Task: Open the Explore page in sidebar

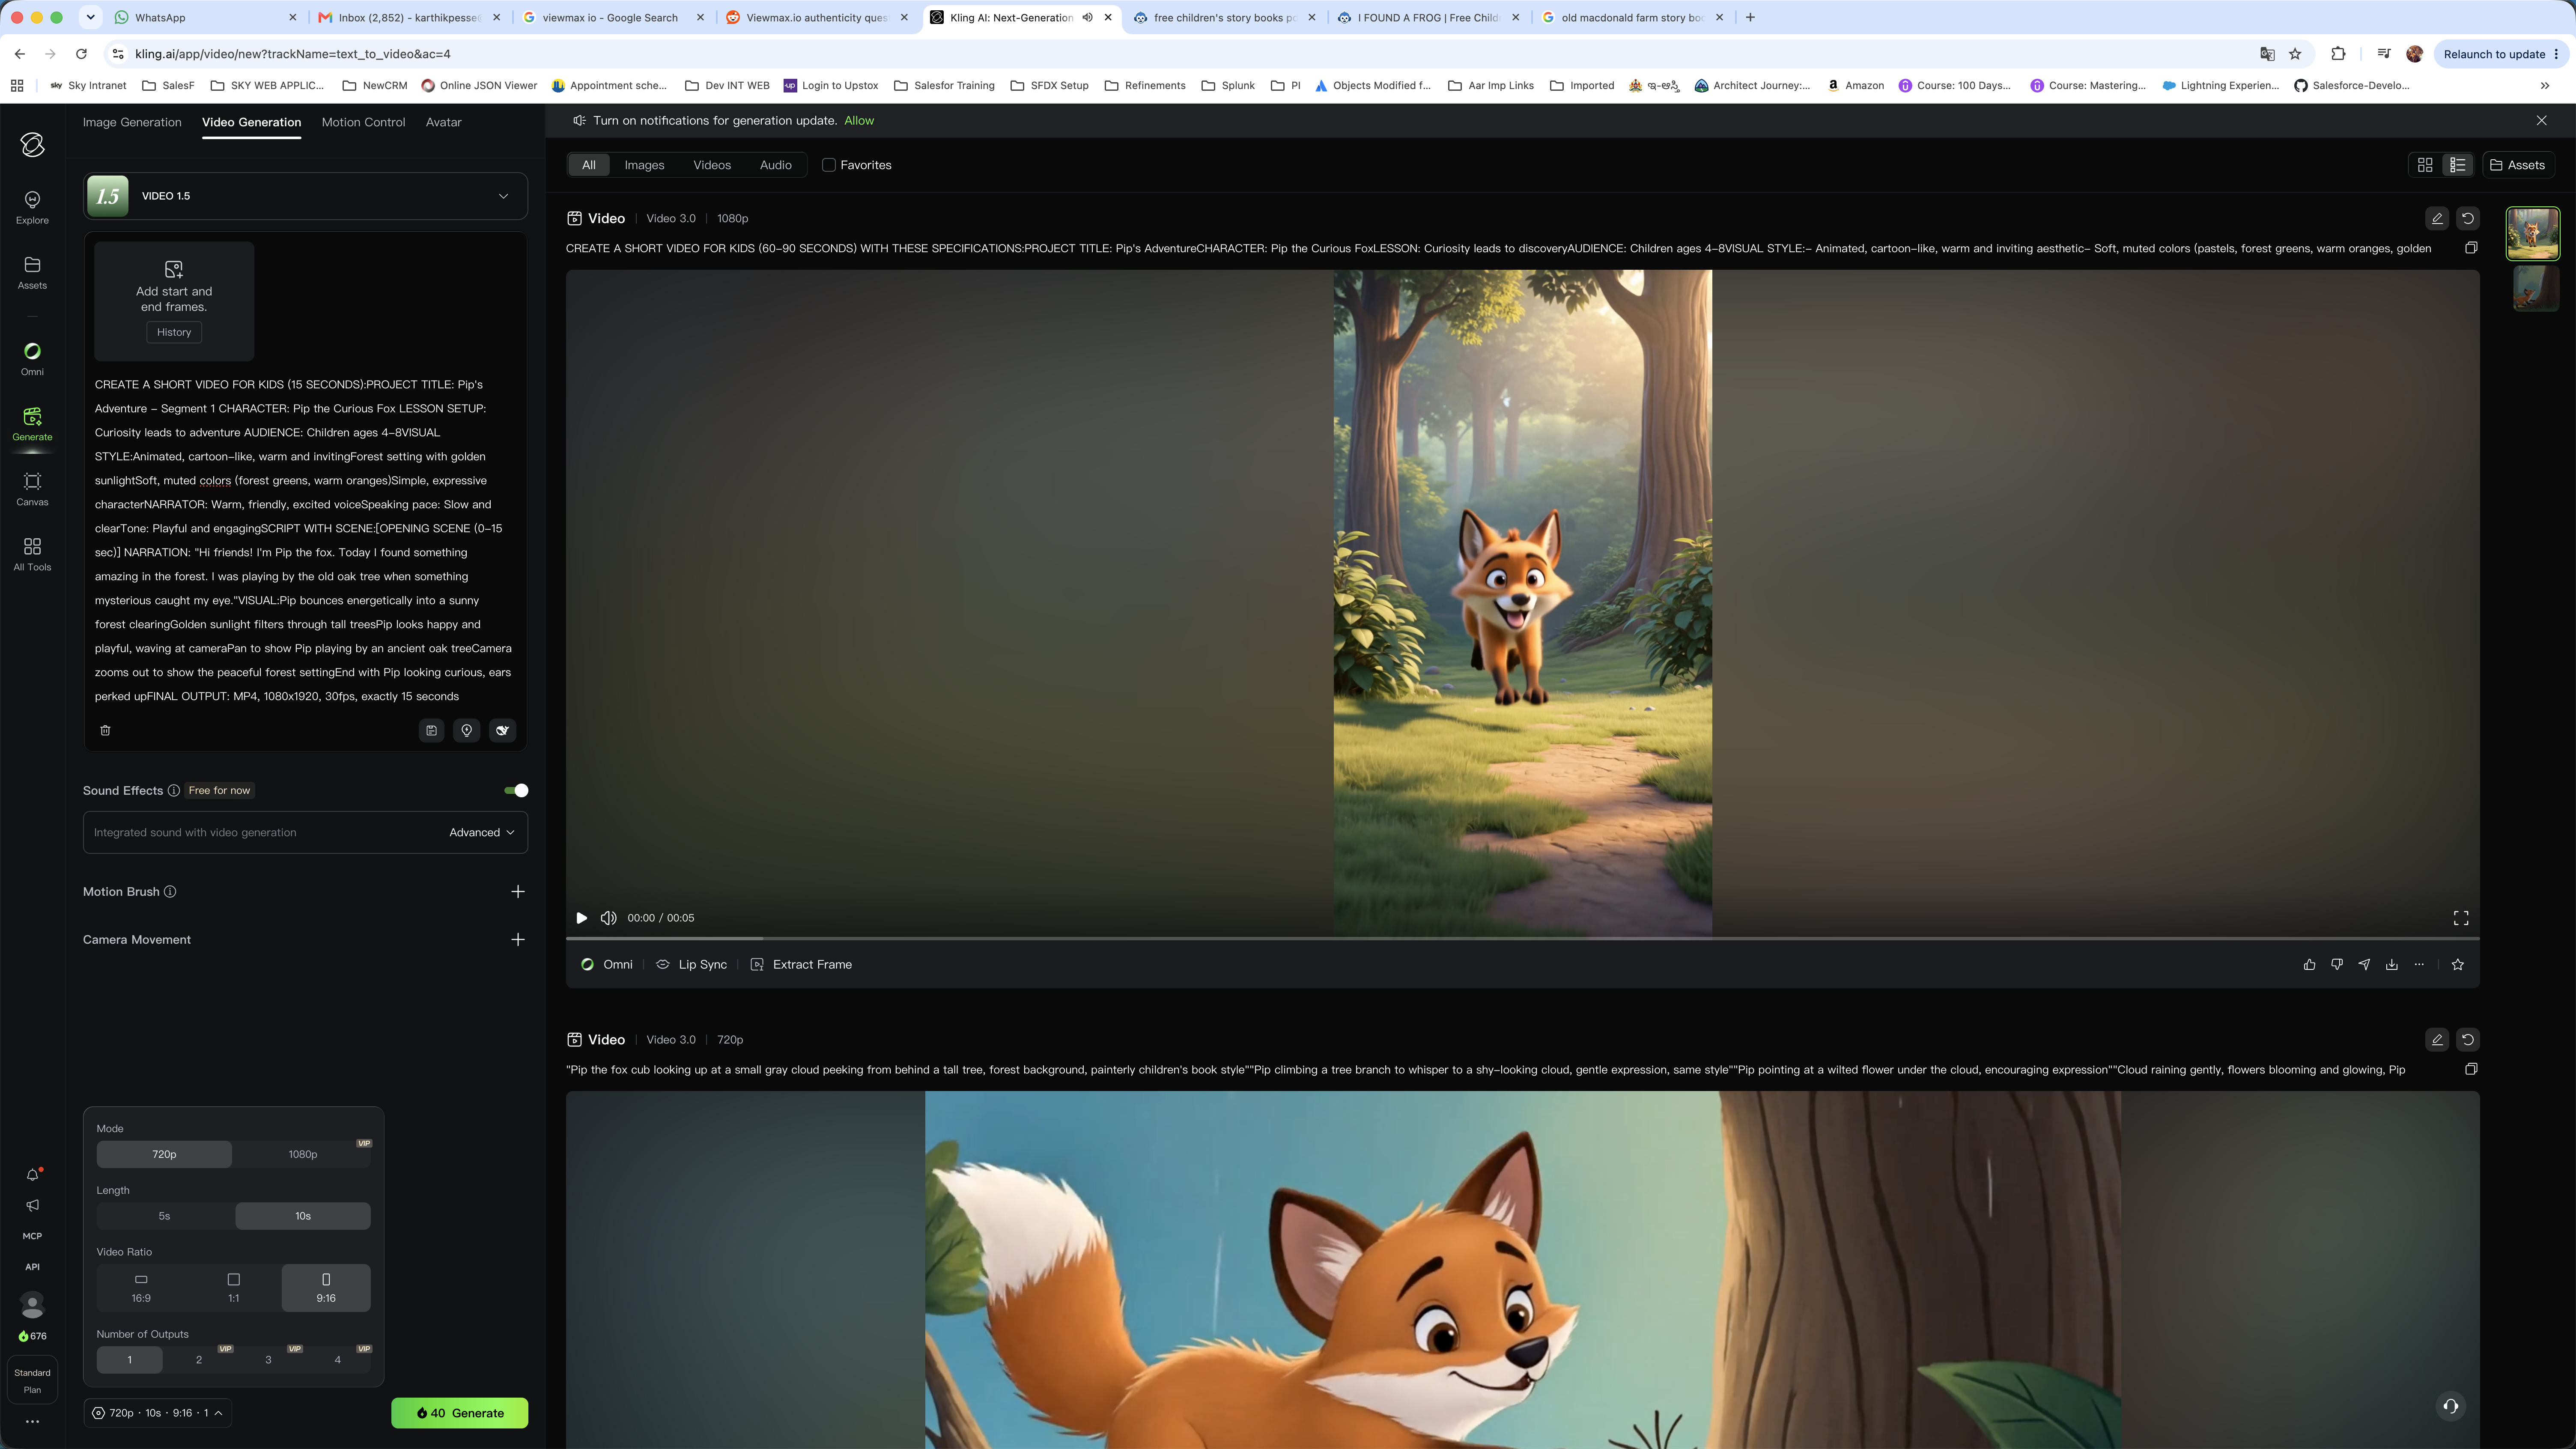Action: pos(32,207)
